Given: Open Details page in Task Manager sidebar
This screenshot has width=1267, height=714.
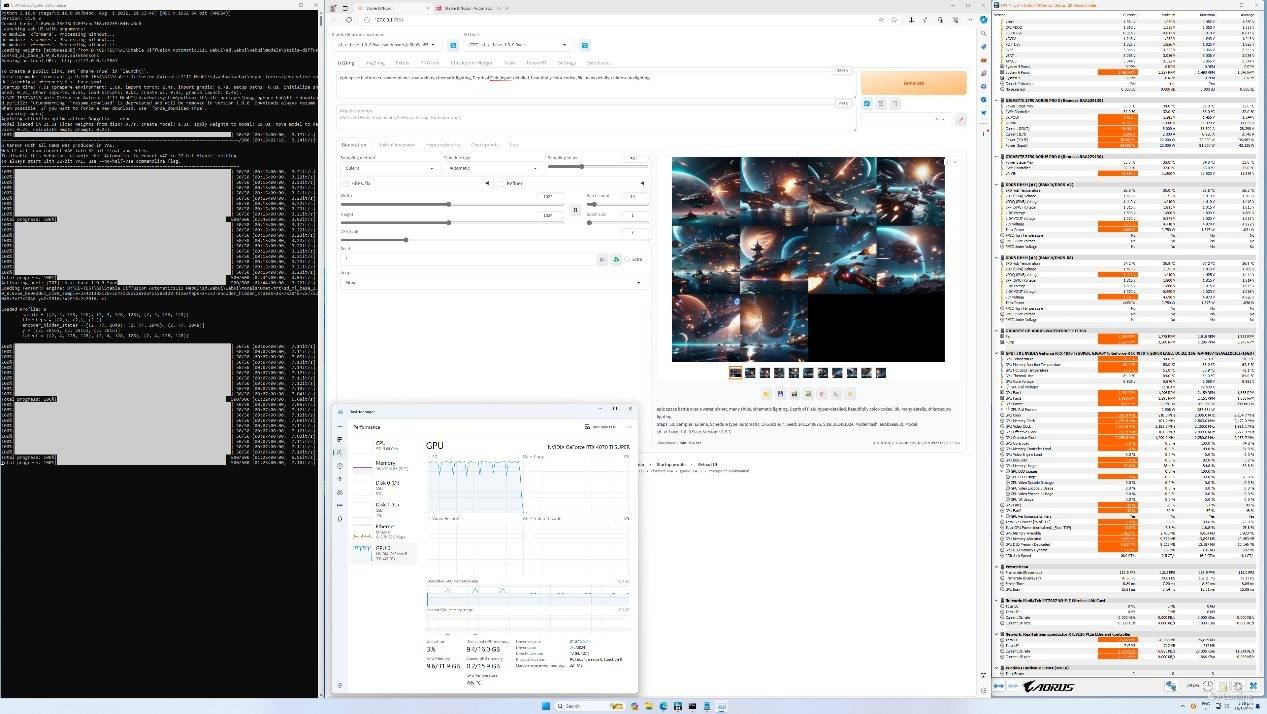Looking at the screenshot, I should [x=340, y=505].
